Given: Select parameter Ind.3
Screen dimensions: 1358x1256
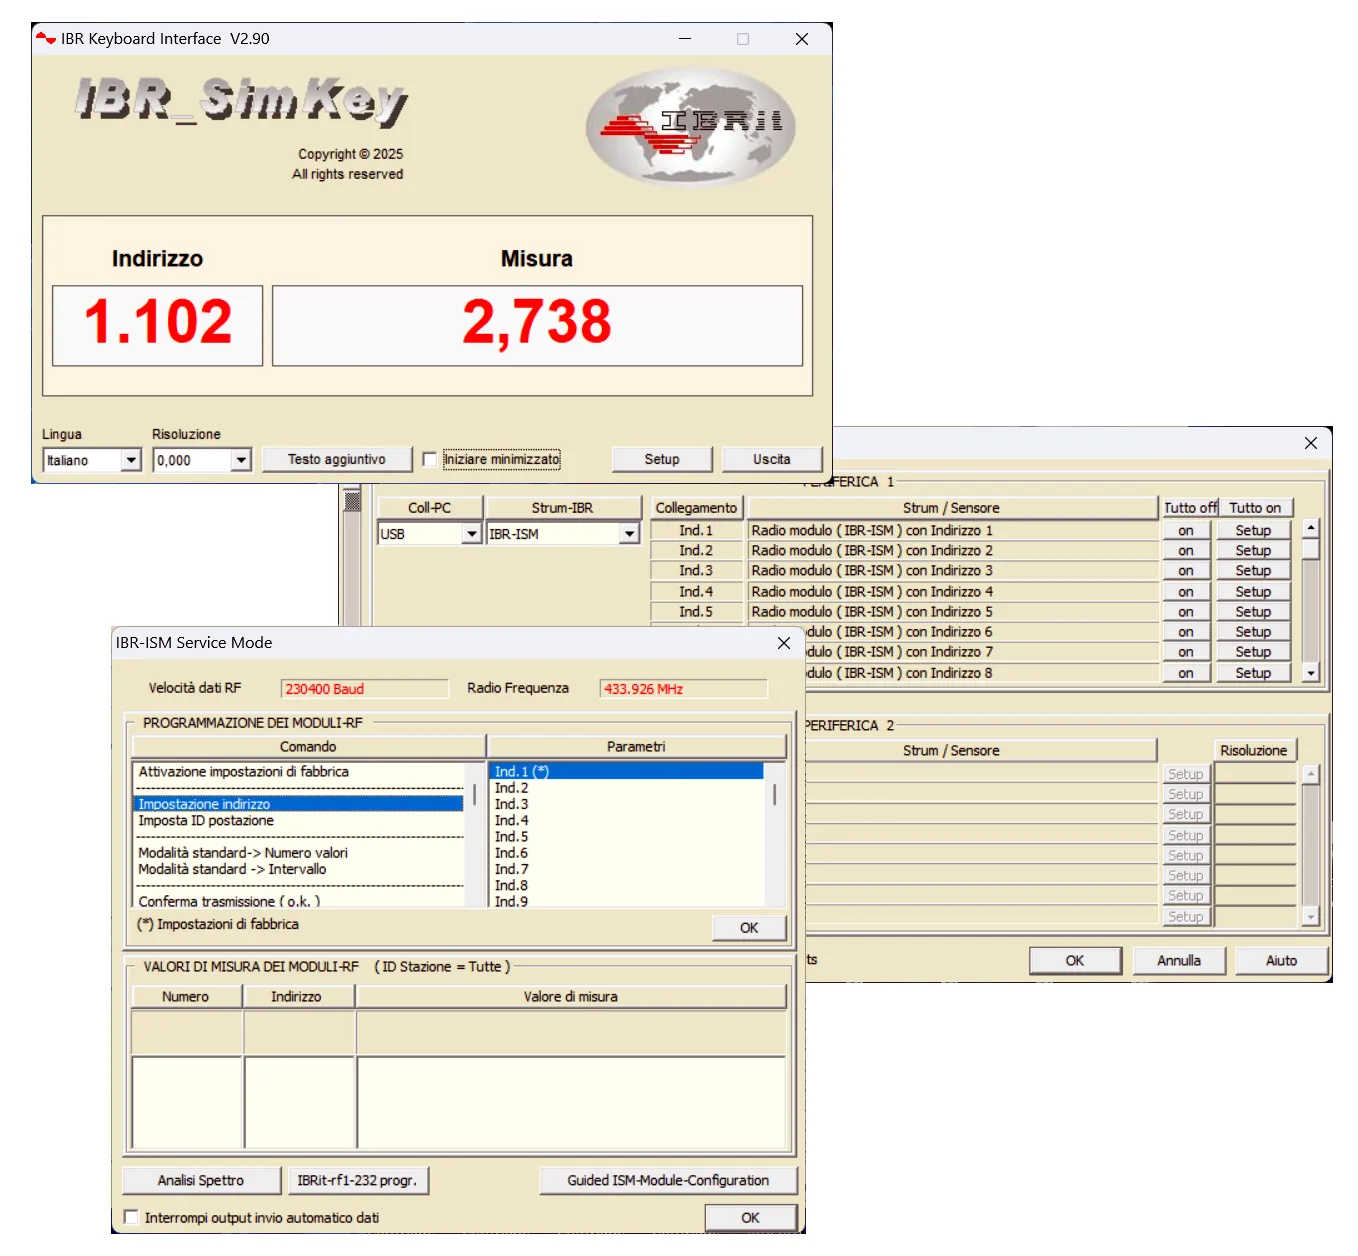Looking at the screenshot, I should 626,804.
